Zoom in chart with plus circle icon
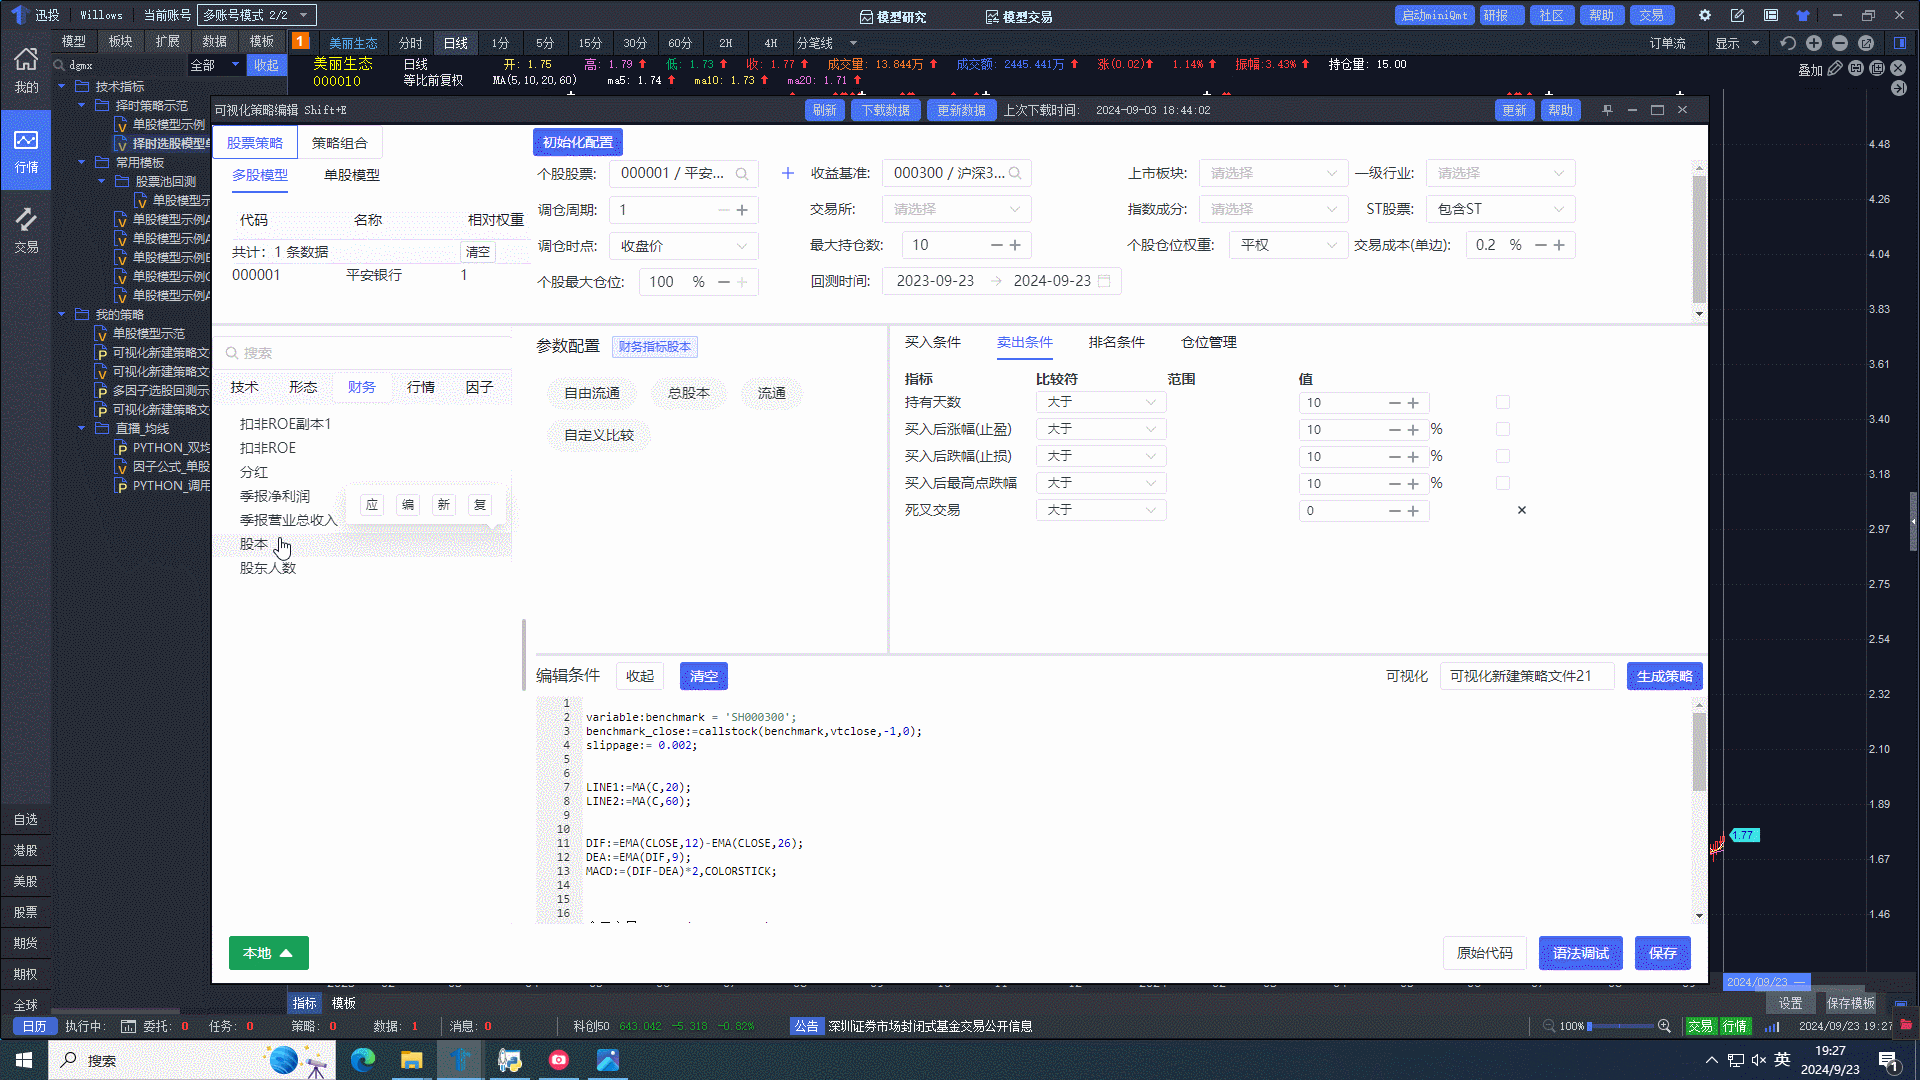The image size is (1920, 1080). 1814,43
